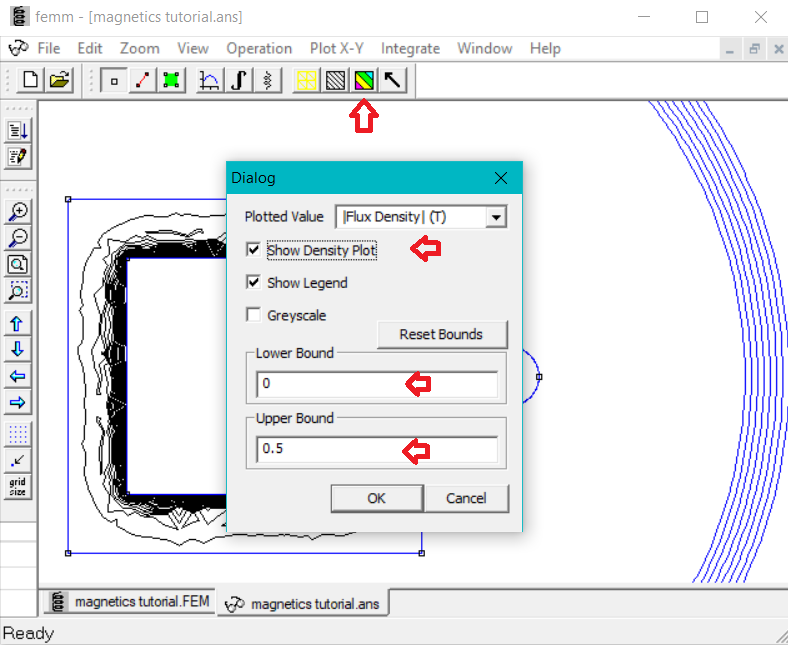Pan view with the blue up arrow
This screenshot has width=788, height=645.
click(18, 323)
